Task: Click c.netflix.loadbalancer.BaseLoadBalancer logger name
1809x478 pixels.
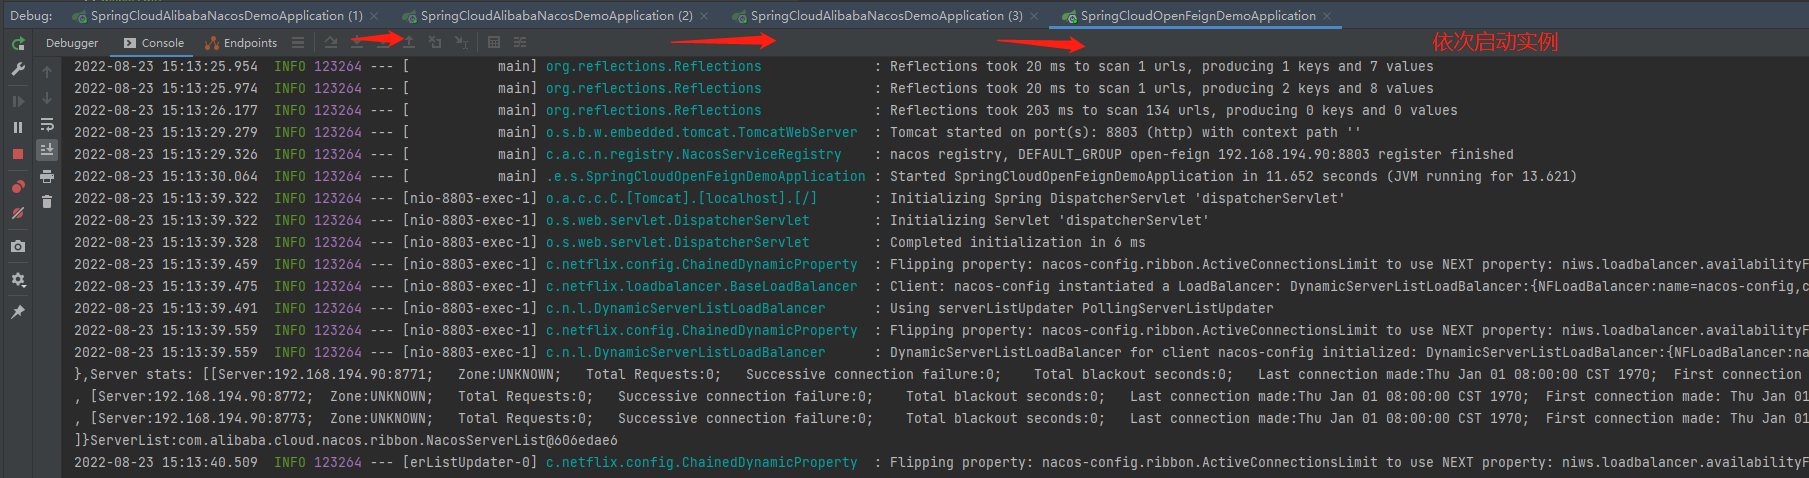Action: click(x=701, y=286)
